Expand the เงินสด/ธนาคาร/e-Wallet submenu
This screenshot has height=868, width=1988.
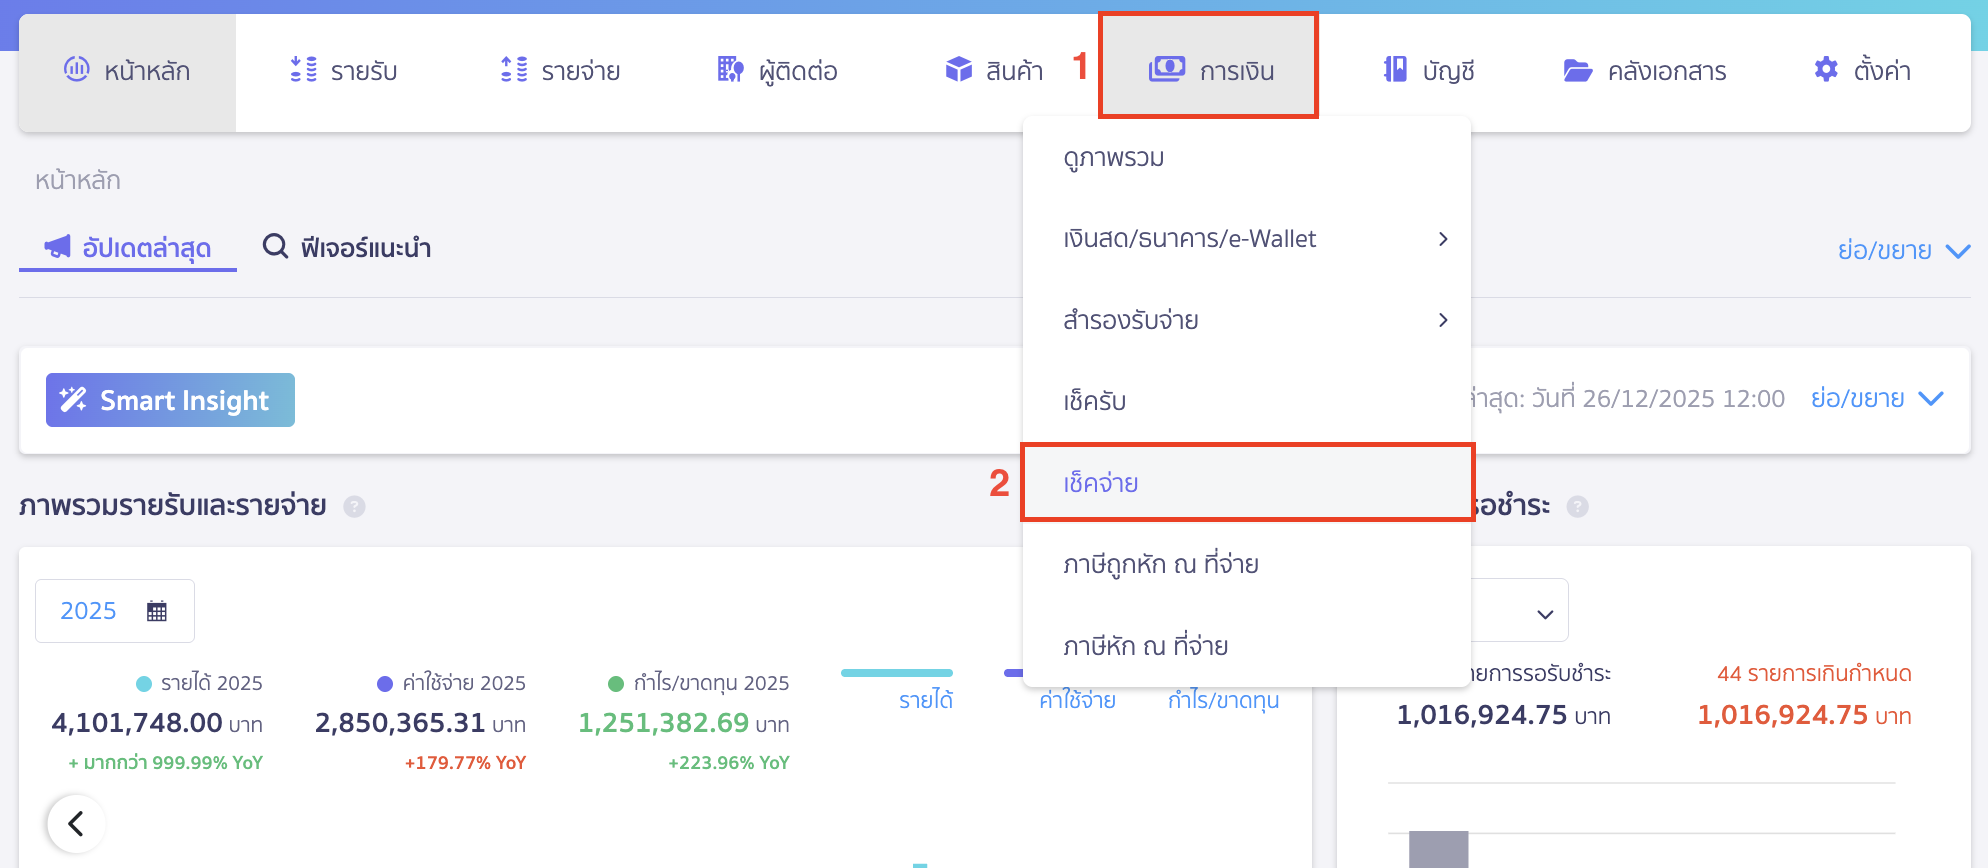(1442, 239)
